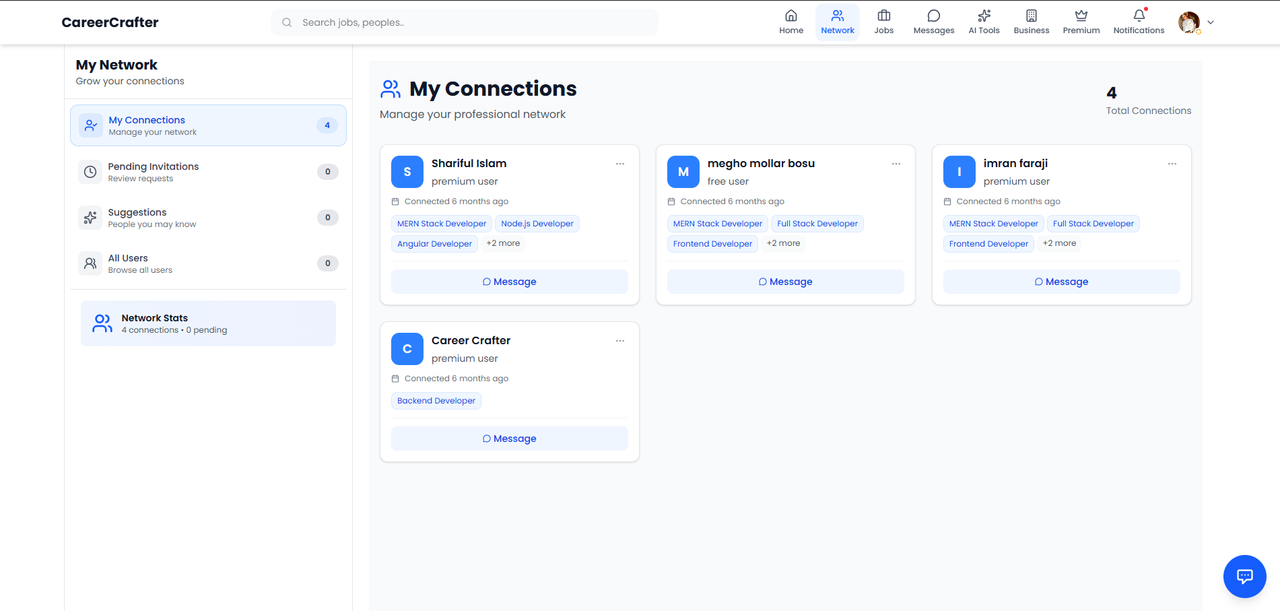Show '+2 more' skills on Shariful Islam card

[x=503, y=243]
